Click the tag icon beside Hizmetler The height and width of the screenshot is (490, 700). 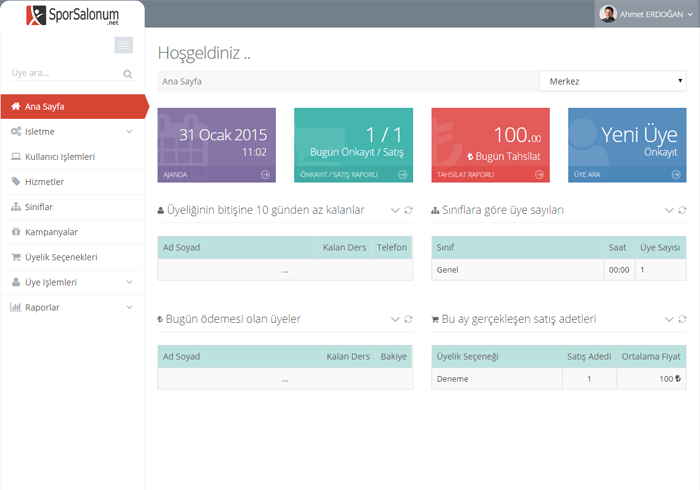pos(16,181)
